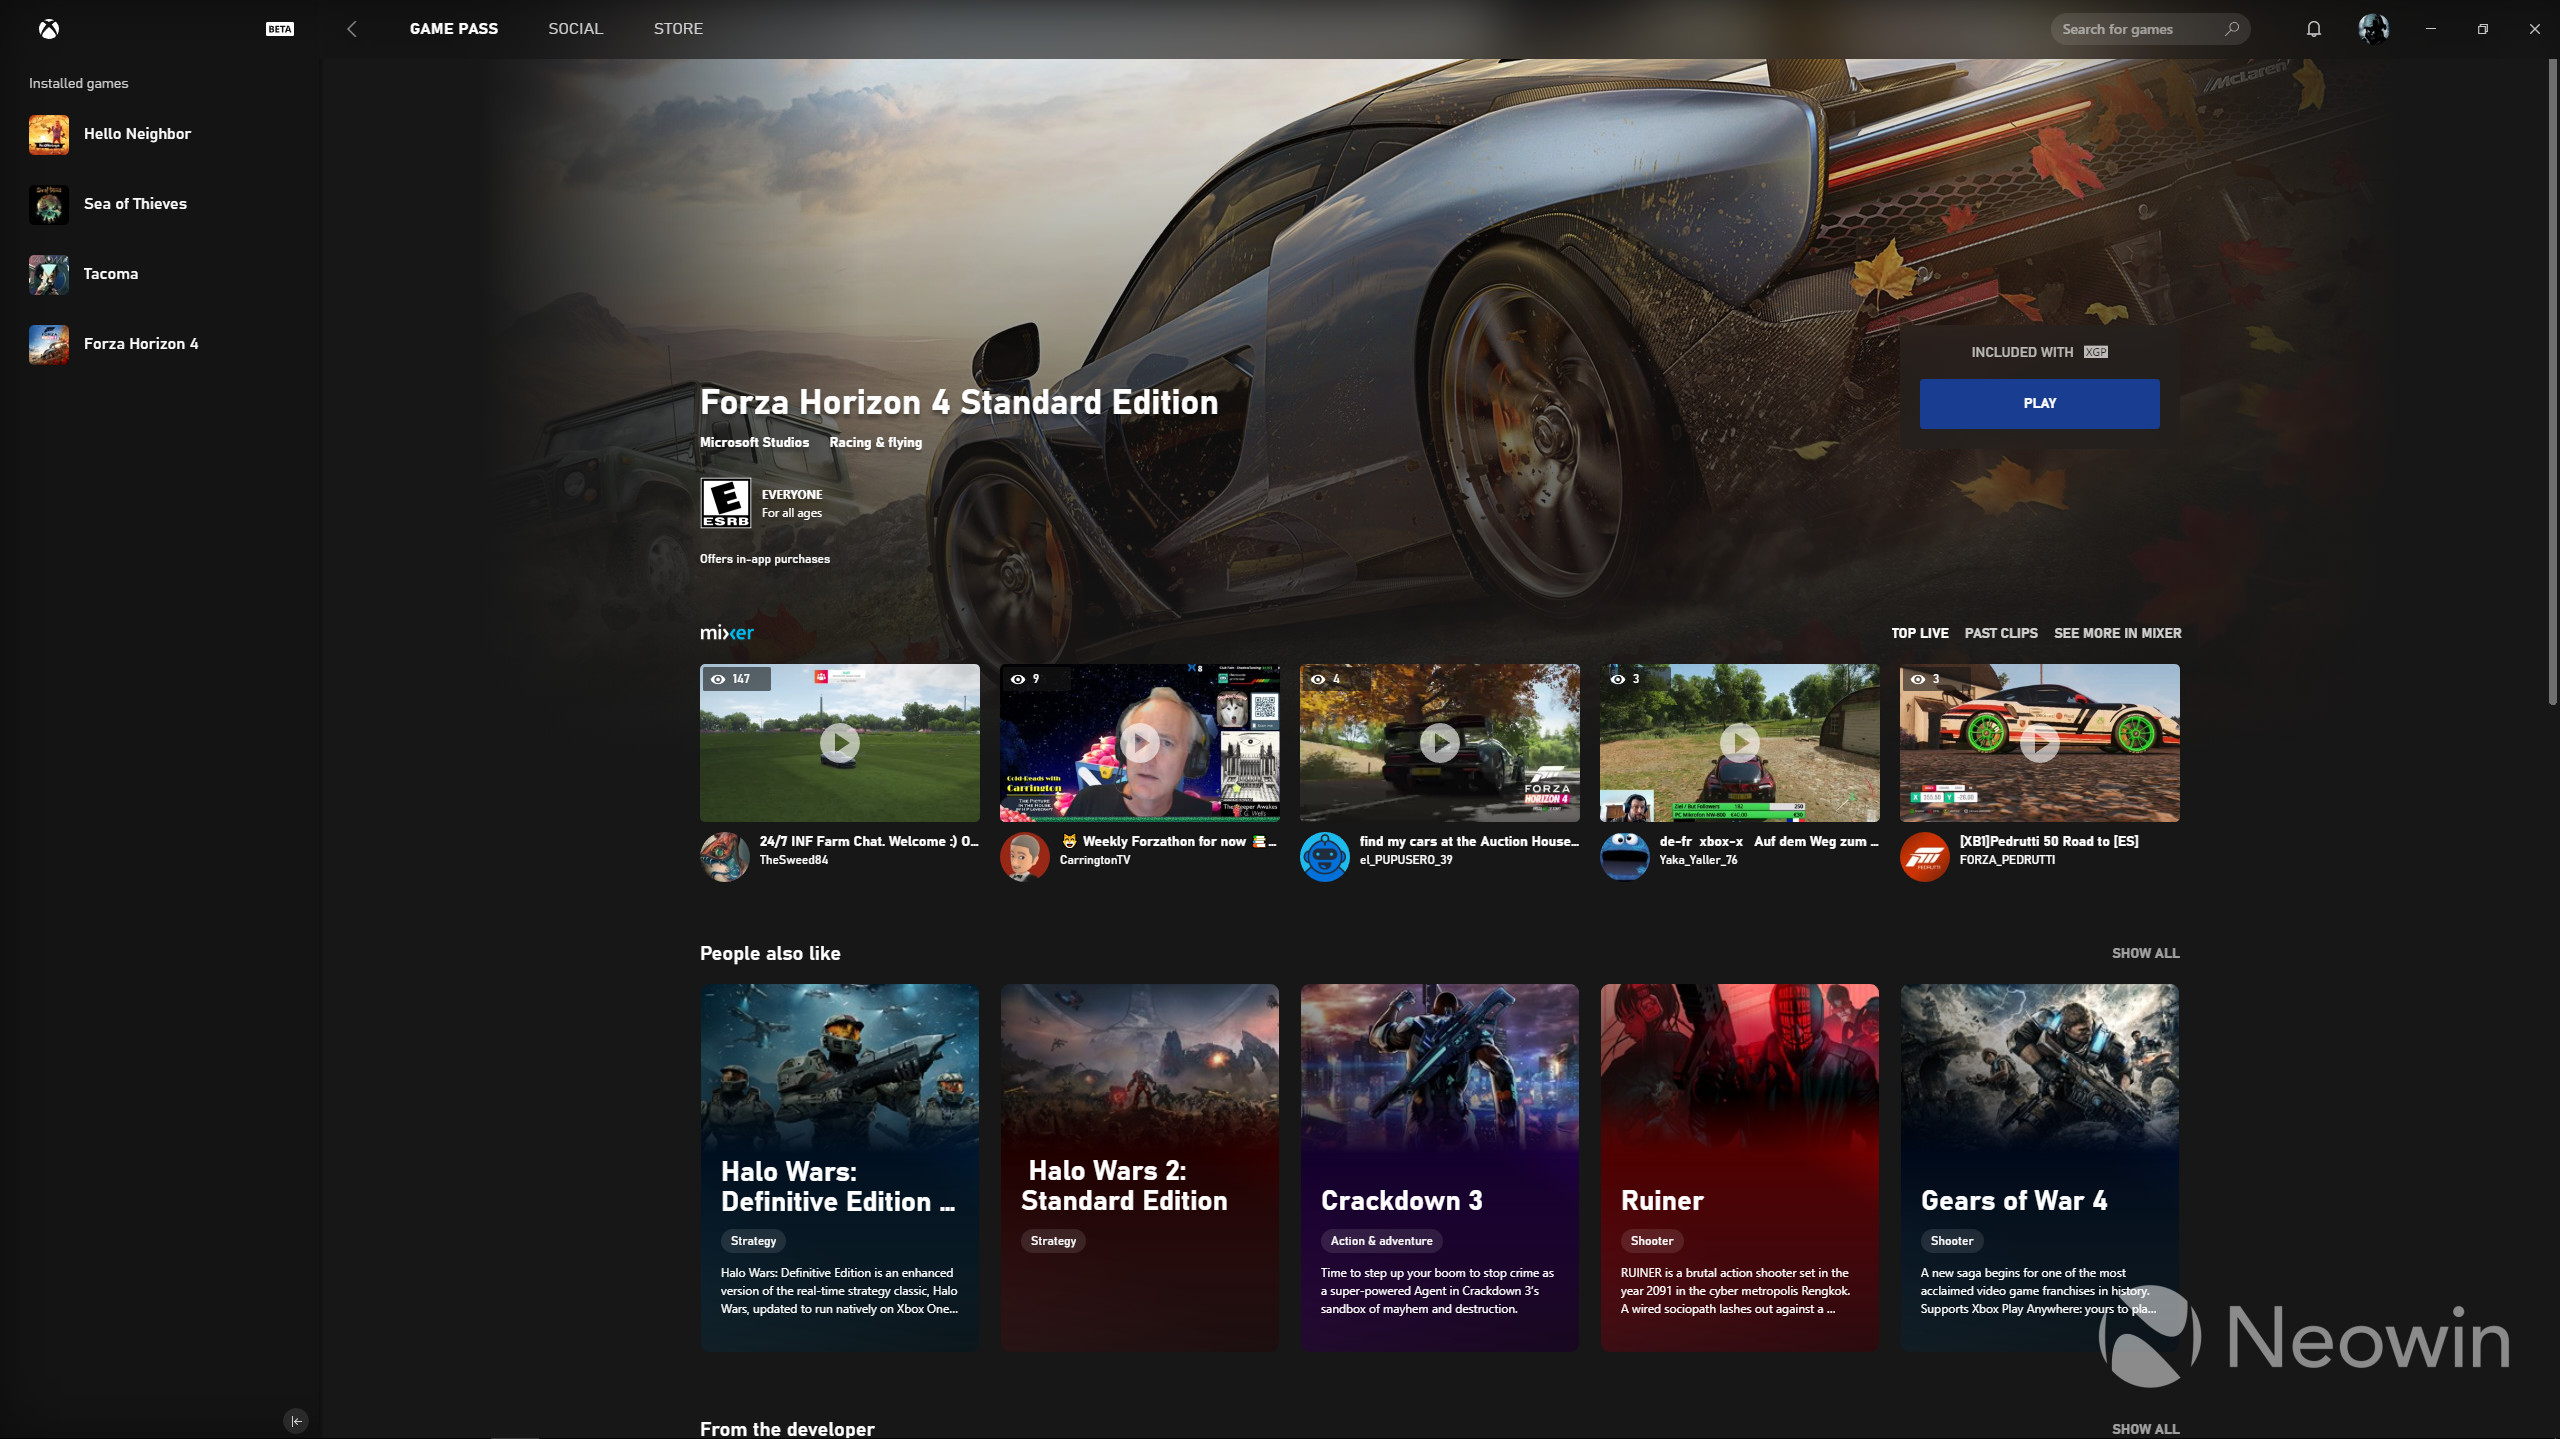This screenshot has width=2560, height=1439.
Task: Click the PLAY button for Forza Horizon 4
Action: pos(2040,403)
